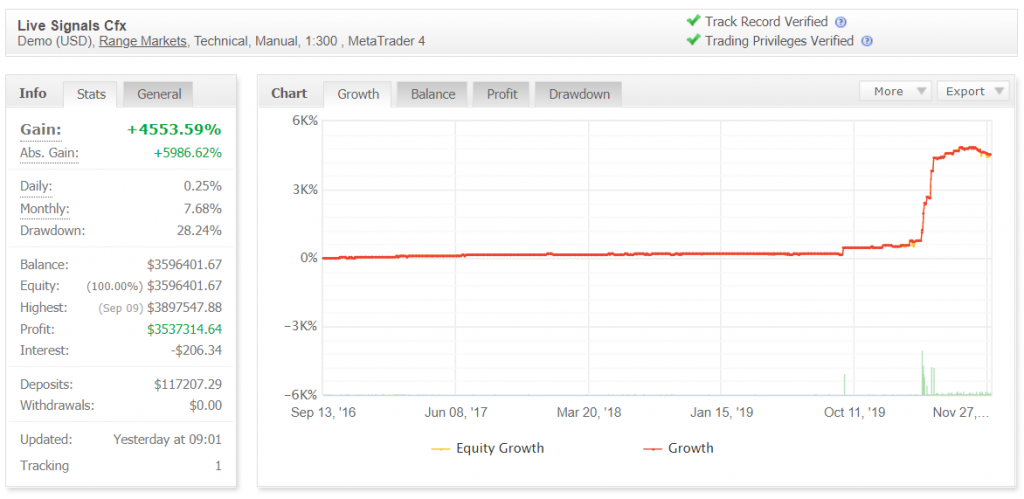The image size is (1024, 499).
Task: Show the Profit chart tab
Action: tap(502, 94)
